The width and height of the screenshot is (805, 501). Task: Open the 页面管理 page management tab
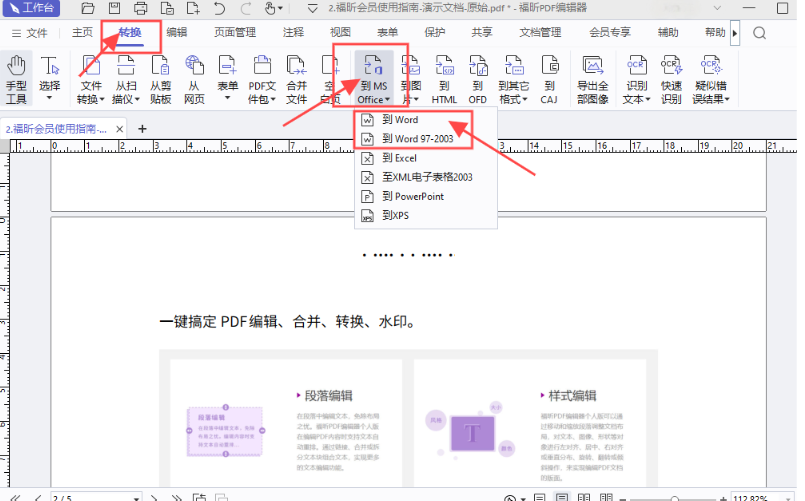pos(235,32)
